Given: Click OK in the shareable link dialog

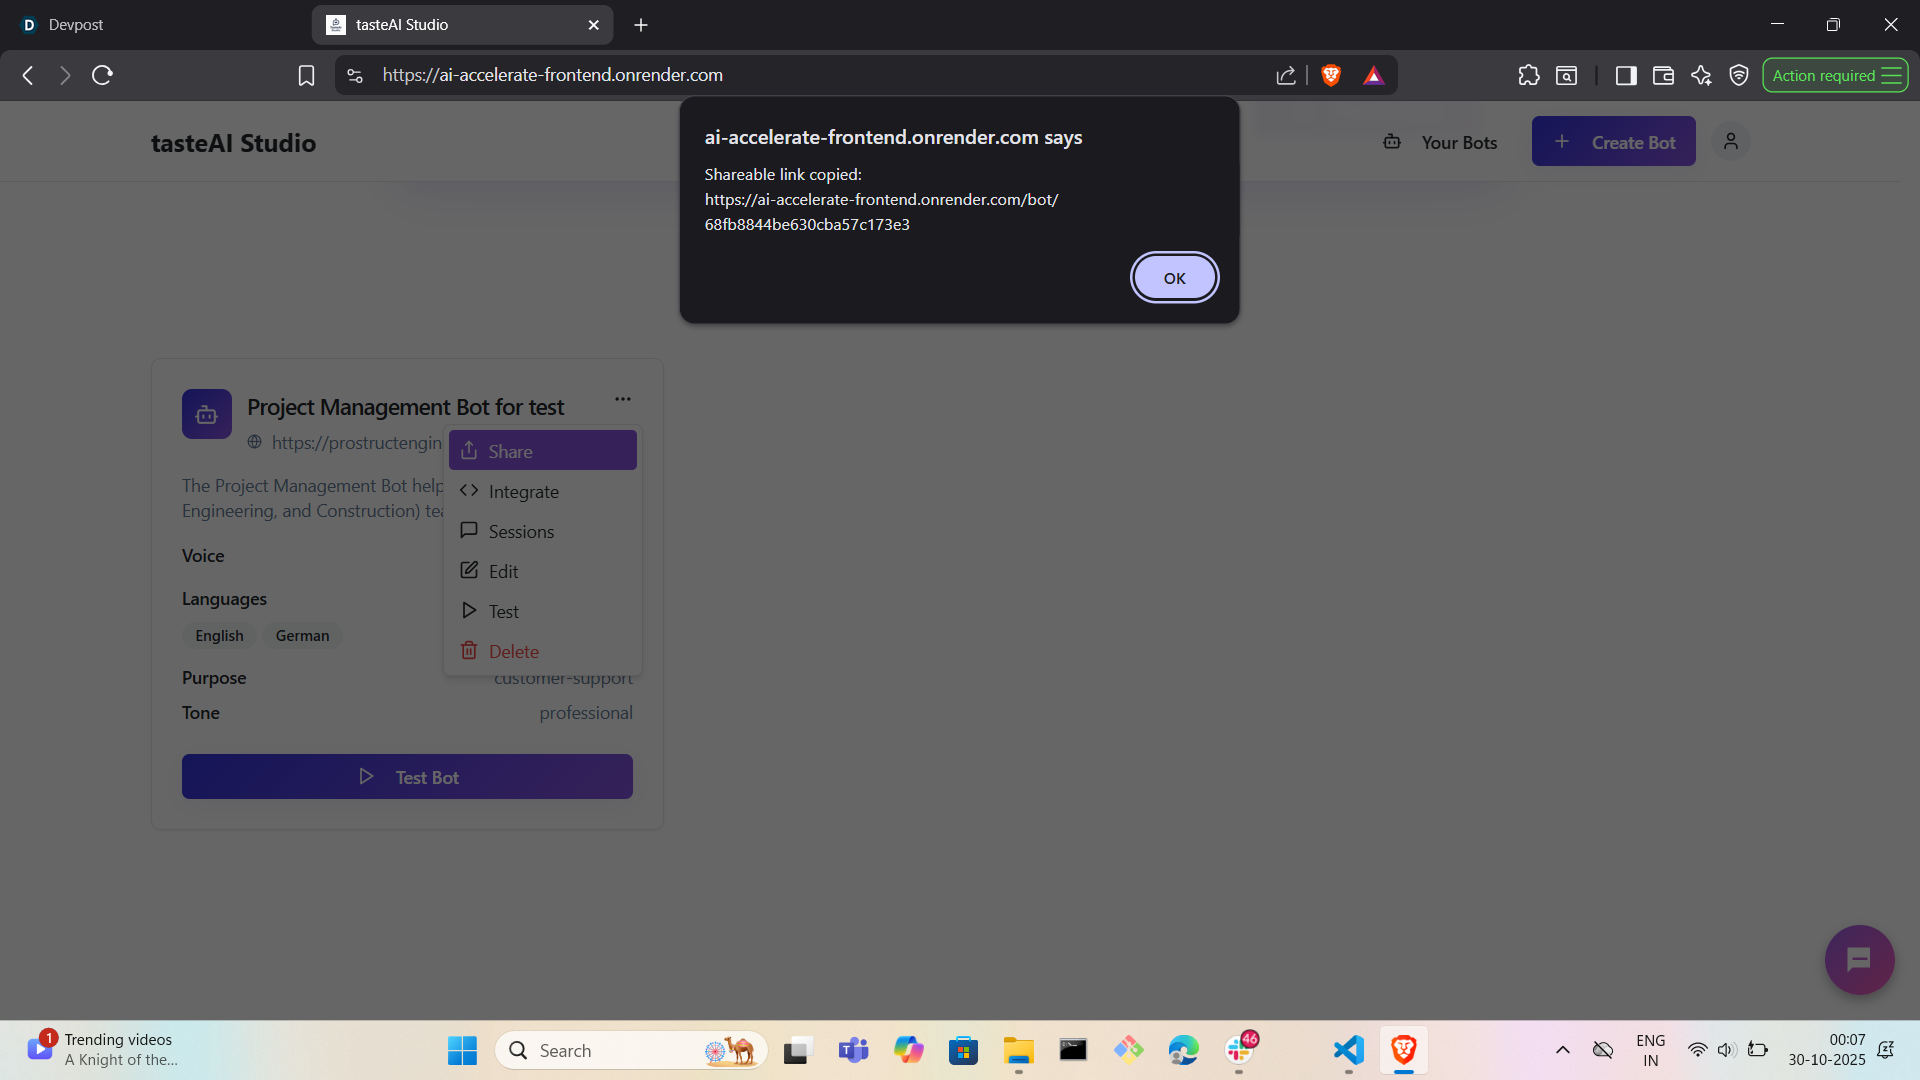Looking at the screenshot, I should coord(1174,278).
